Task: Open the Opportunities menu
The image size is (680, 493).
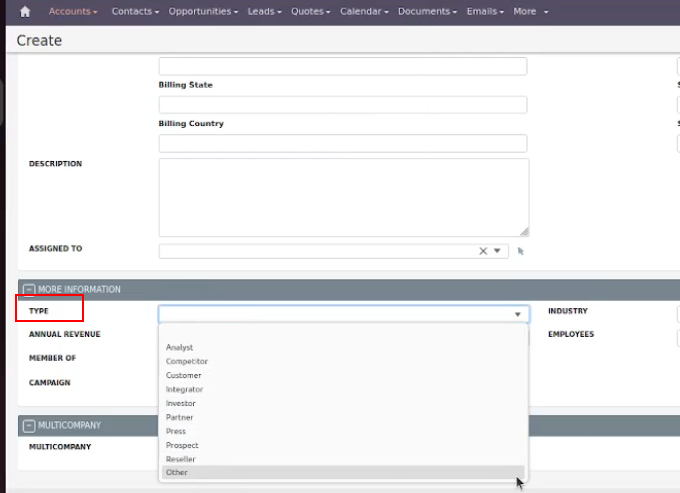Action: click(x=203, y=12)
